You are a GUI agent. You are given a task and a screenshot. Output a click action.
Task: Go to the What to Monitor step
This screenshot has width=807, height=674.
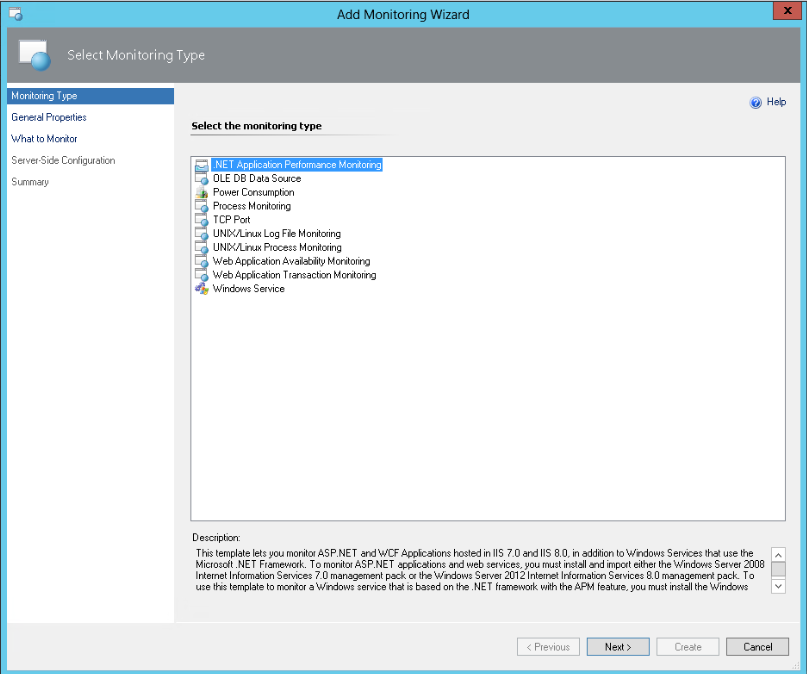44,139
